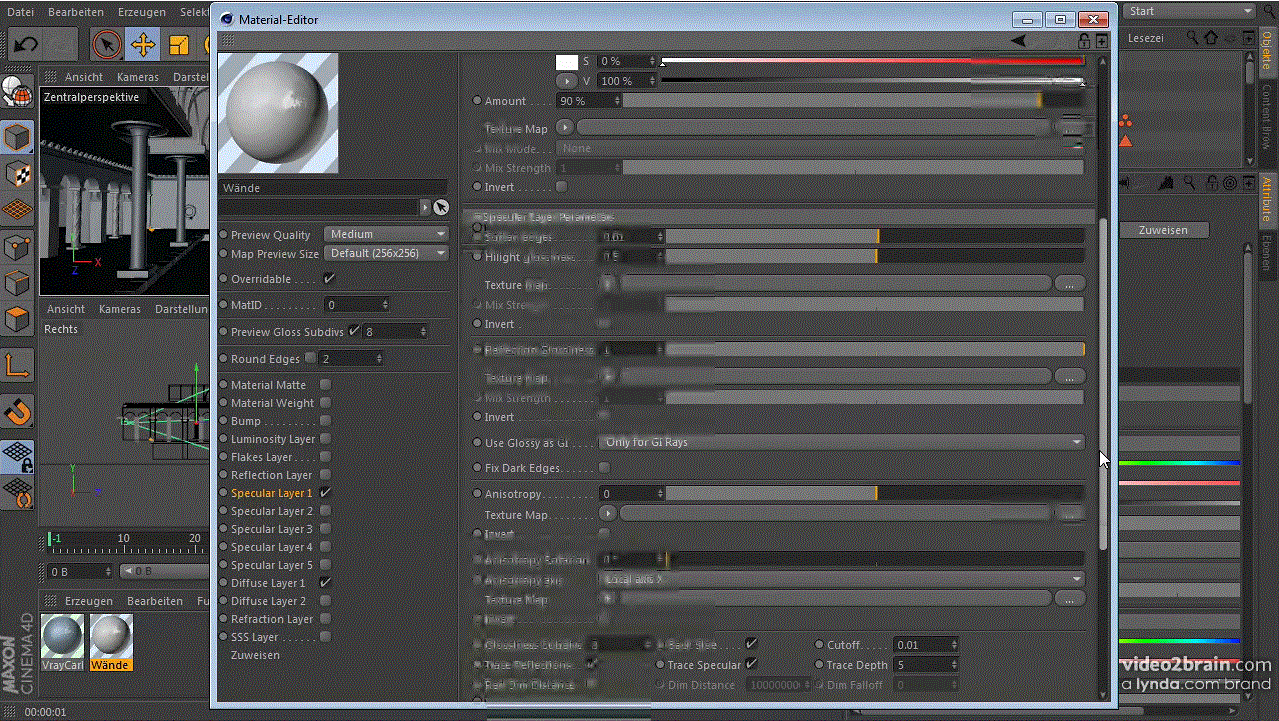Click the make editable icon in left palette
The height and width of the screenshot is (721, 1279).
(x=17, y=93)
